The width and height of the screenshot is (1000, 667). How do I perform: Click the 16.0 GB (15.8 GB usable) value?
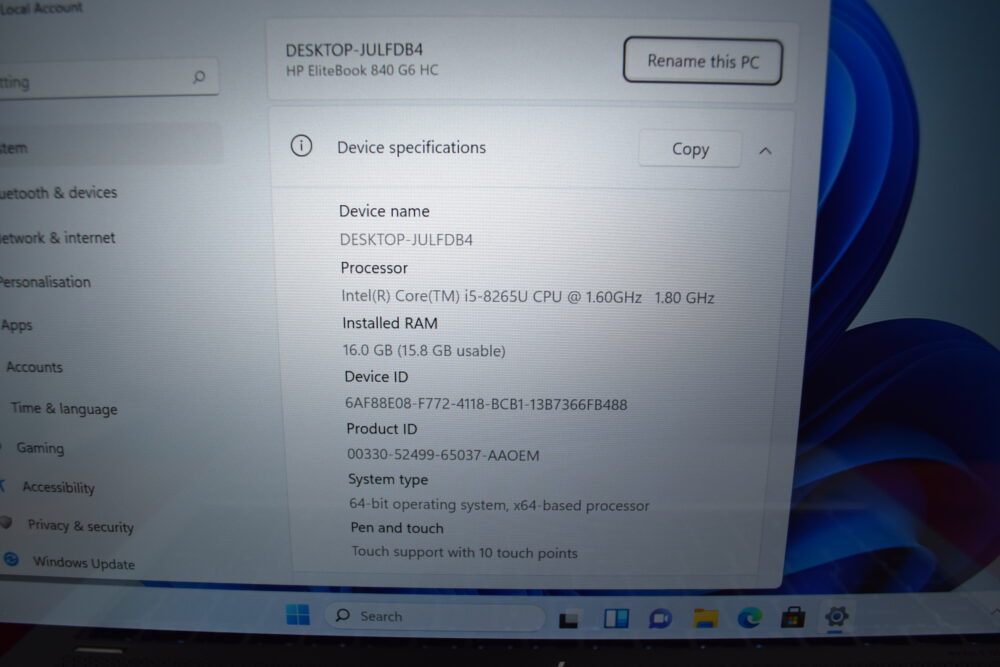[x=424, y=350]
